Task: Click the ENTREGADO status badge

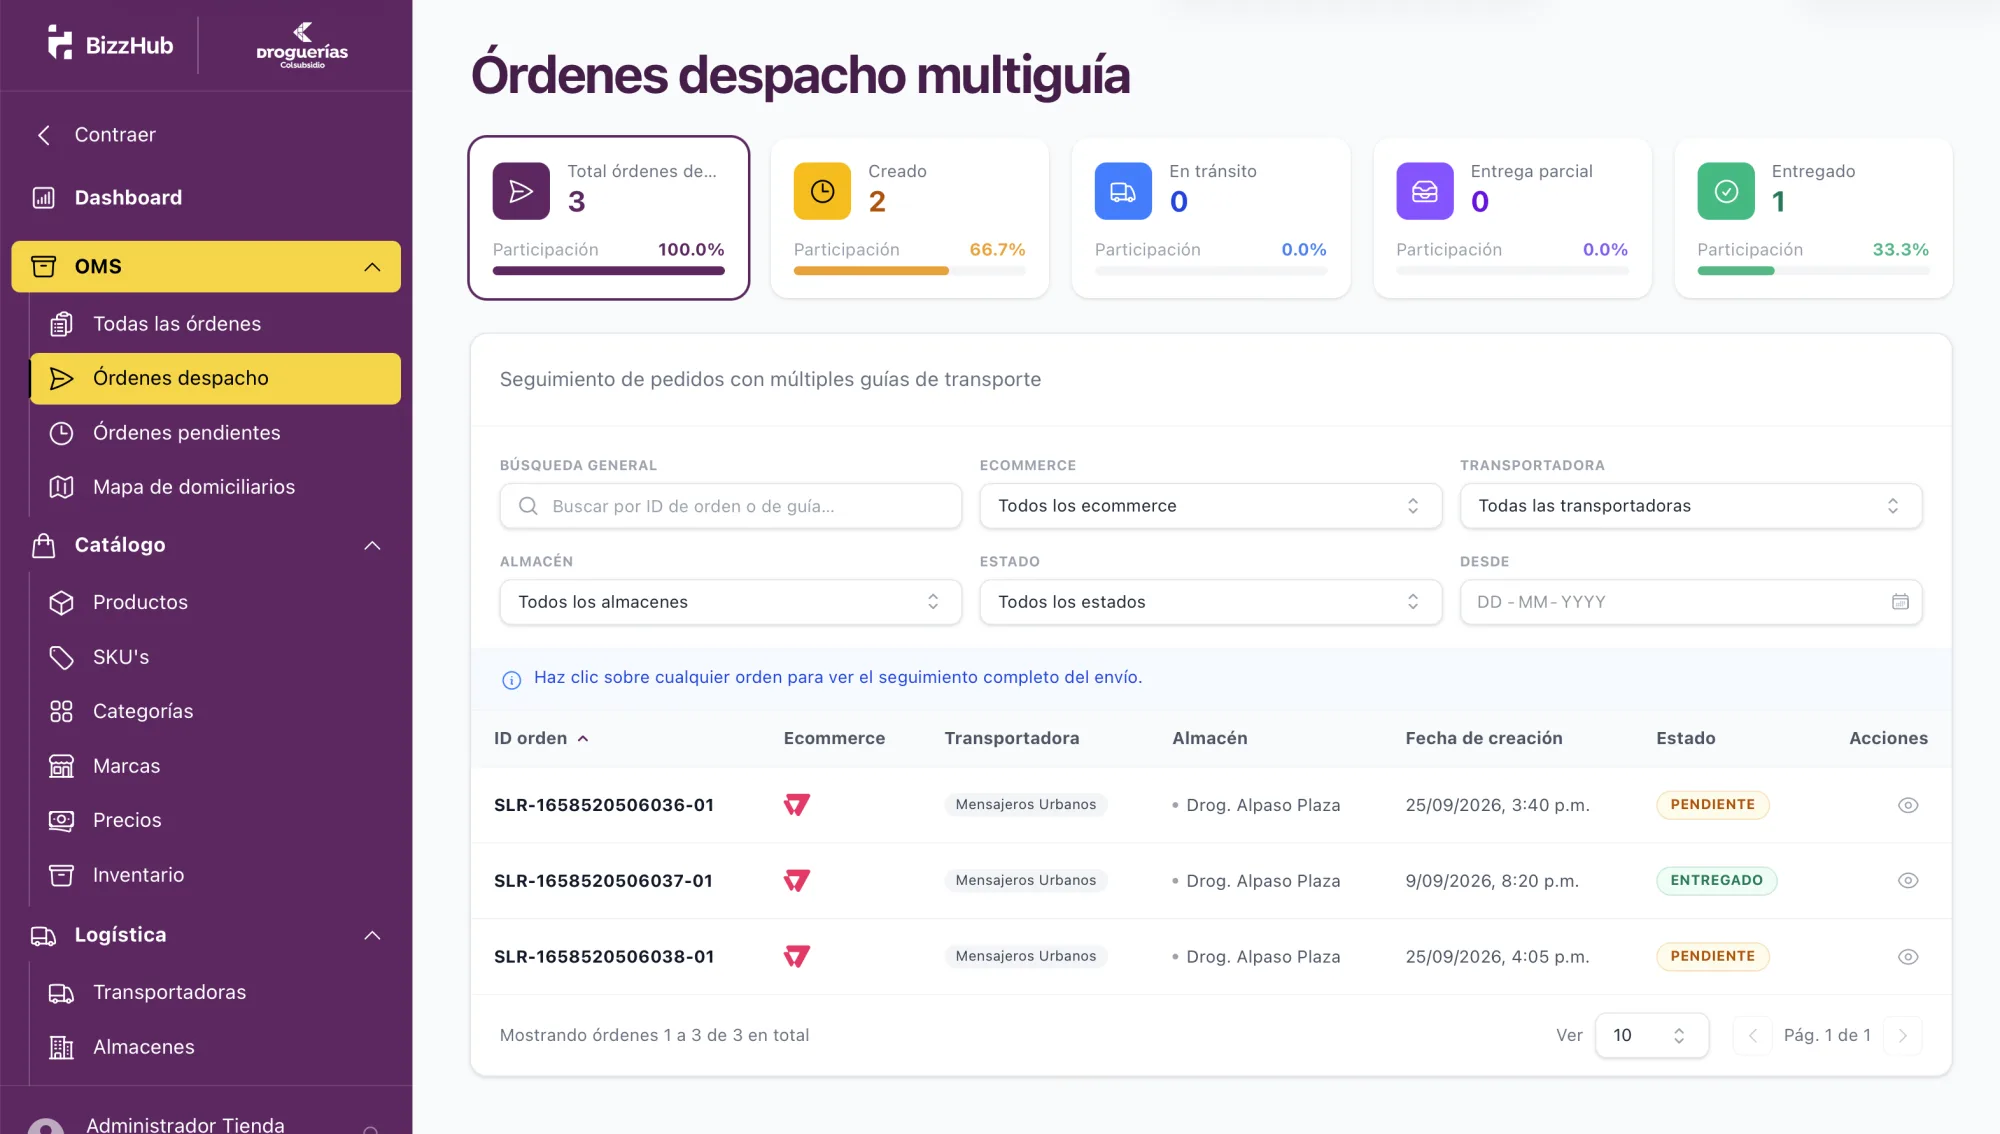Action: (1716, 881)
